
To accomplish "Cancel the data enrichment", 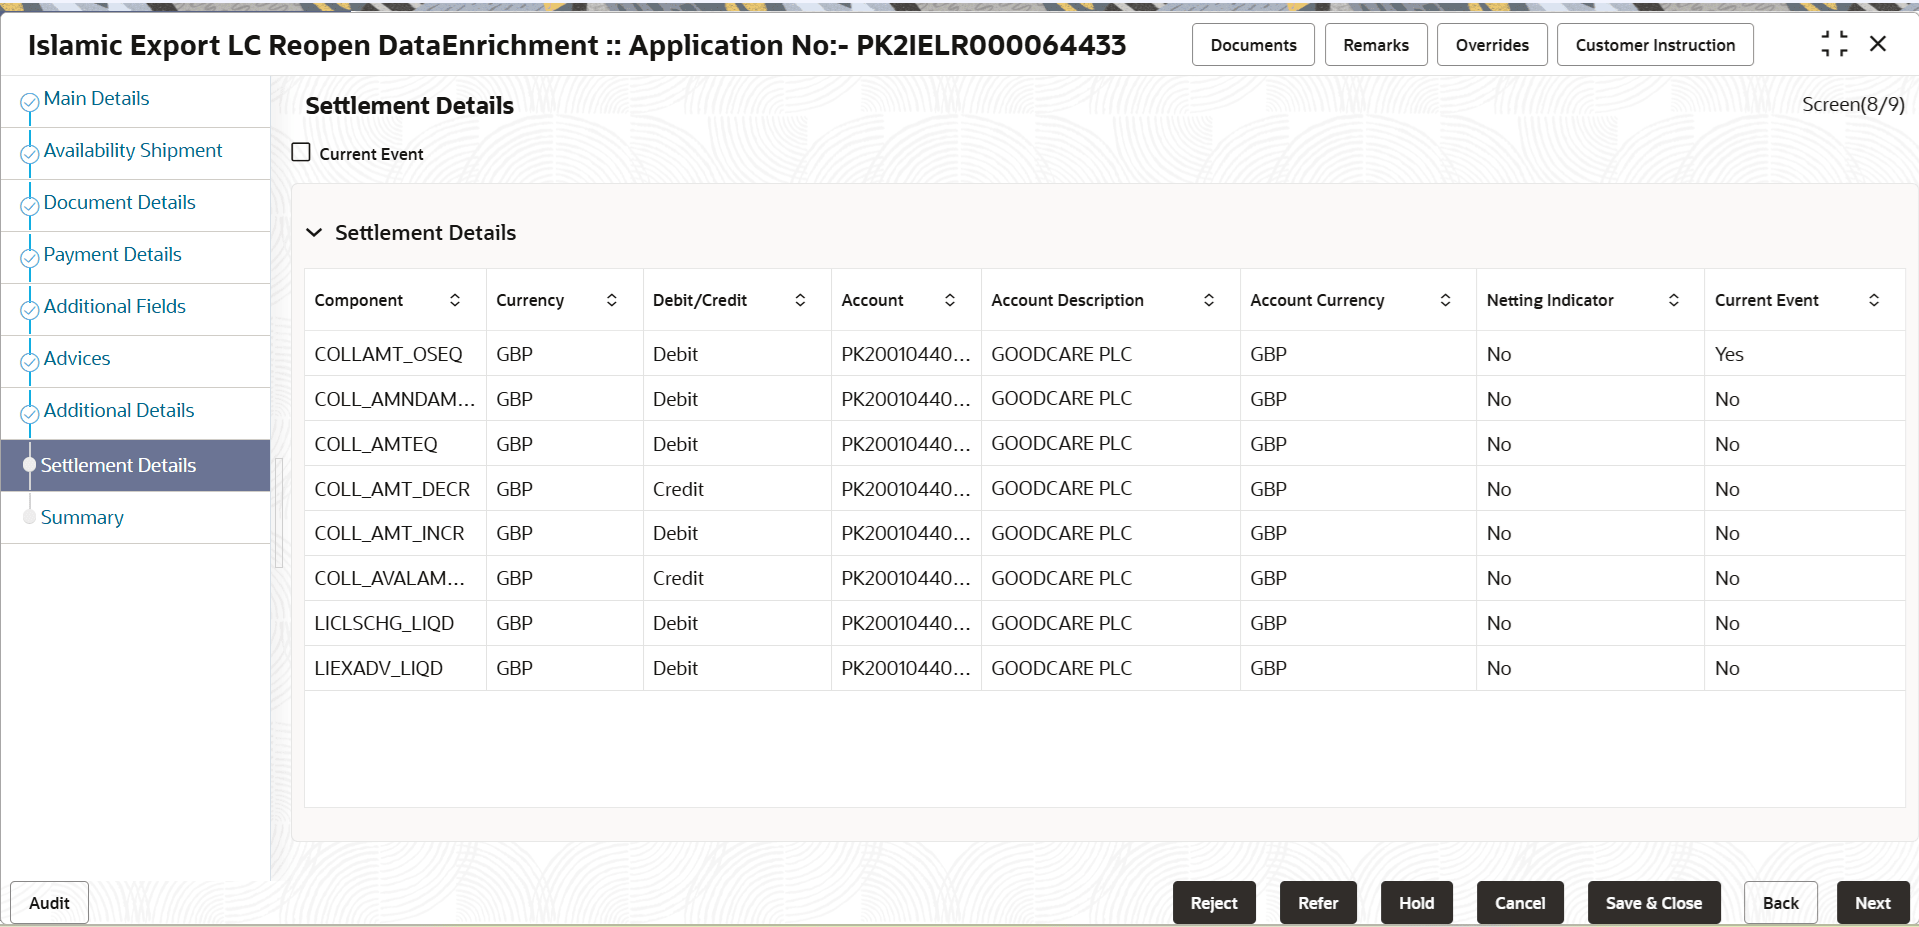I will coord(1520,903).
